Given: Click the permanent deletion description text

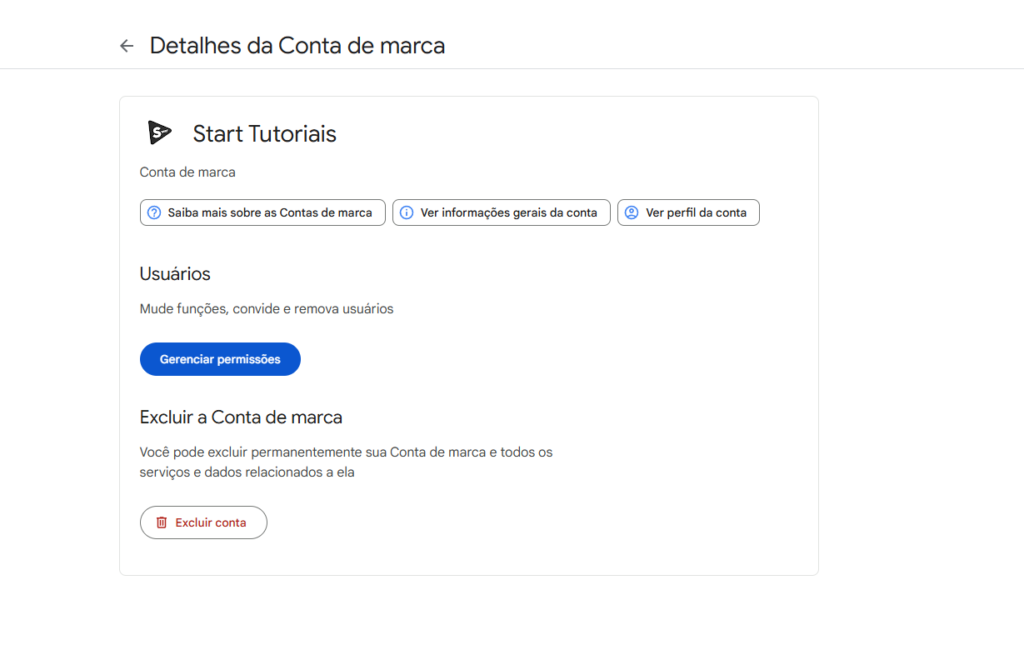Looking at the screenshot, I should pos(346,462).
